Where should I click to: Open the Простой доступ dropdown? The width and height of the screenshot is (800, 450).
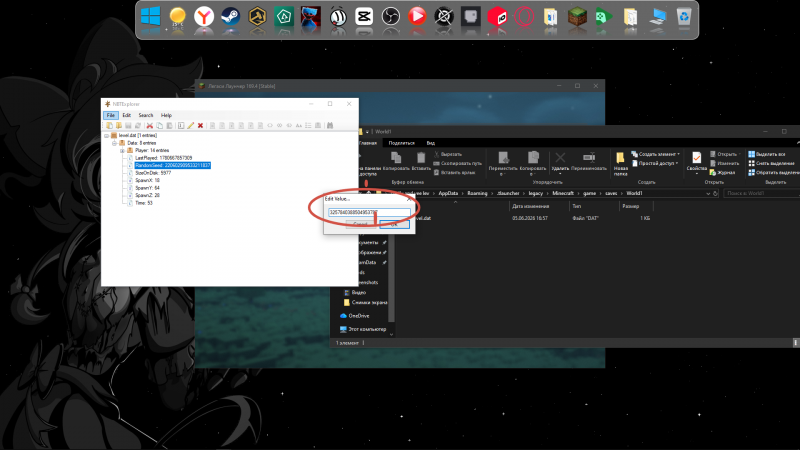tap(656, 163)
